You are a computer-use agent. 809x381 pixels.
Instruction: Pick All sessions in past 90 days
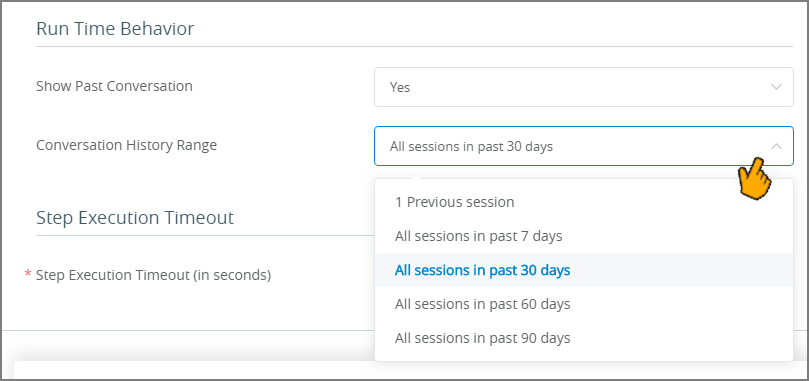584,338
